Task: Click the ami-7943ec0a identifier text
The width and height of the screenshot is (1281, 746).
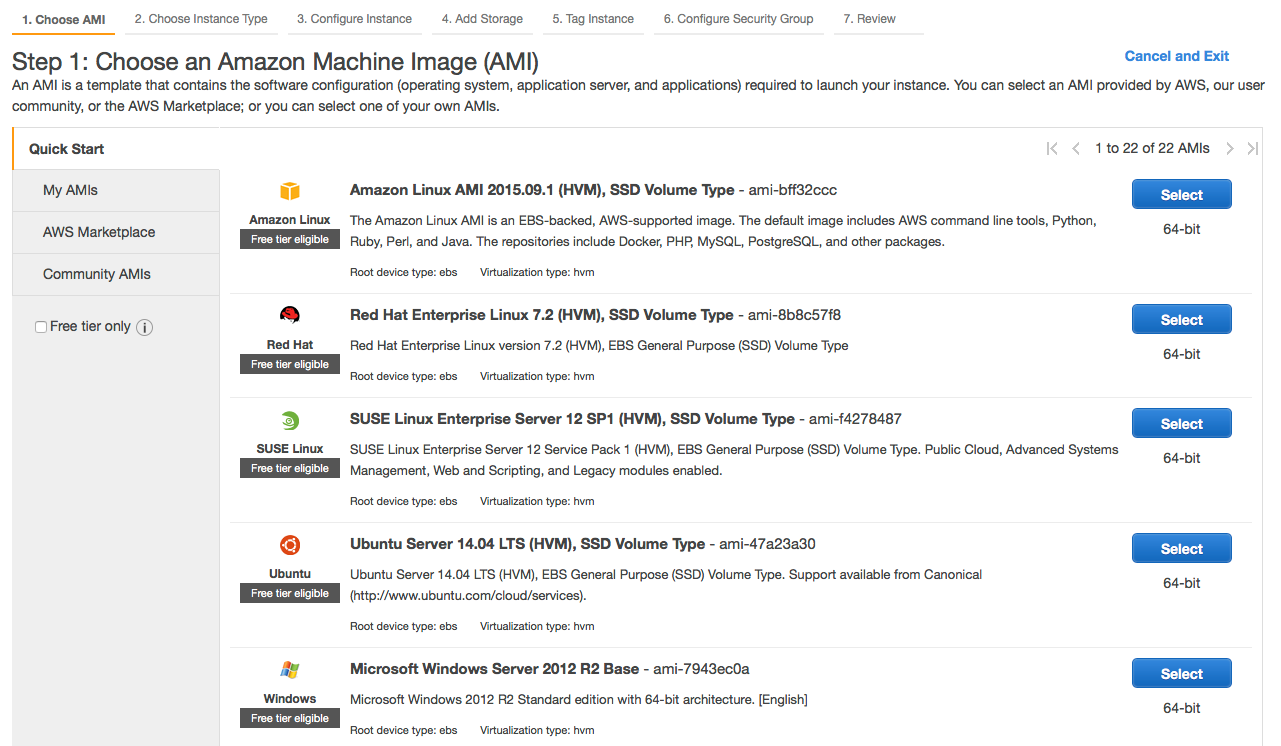Action: pos(702,669)
